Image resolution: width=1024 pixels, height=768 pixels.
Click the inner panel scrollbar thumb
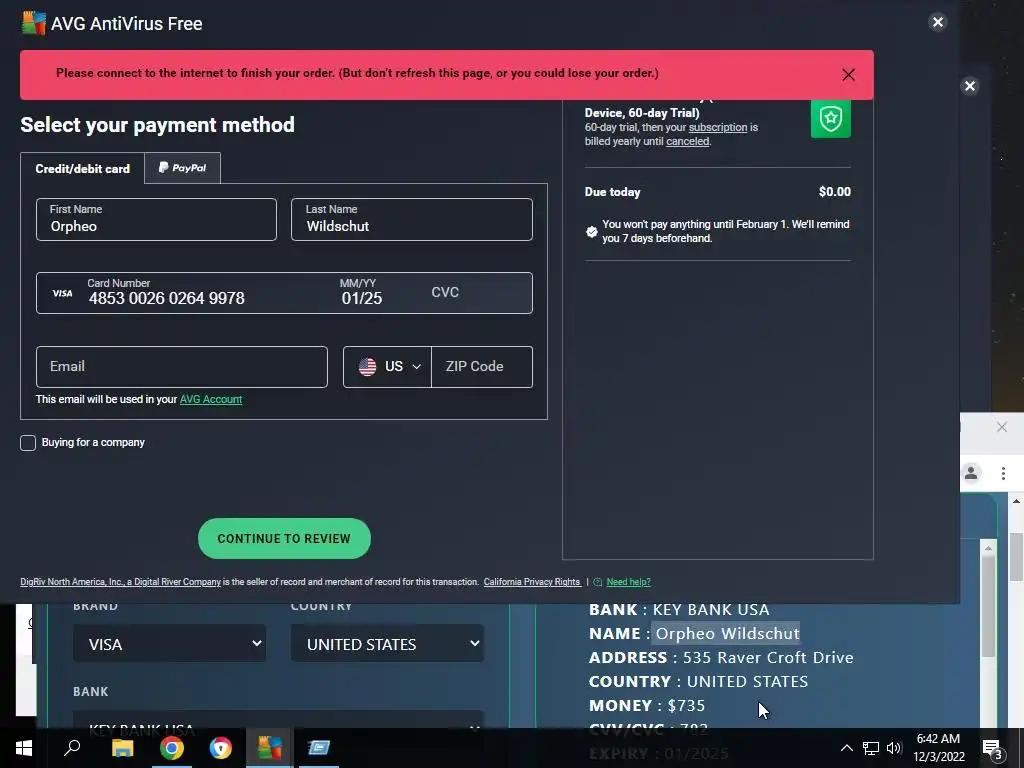coord(988,604)
